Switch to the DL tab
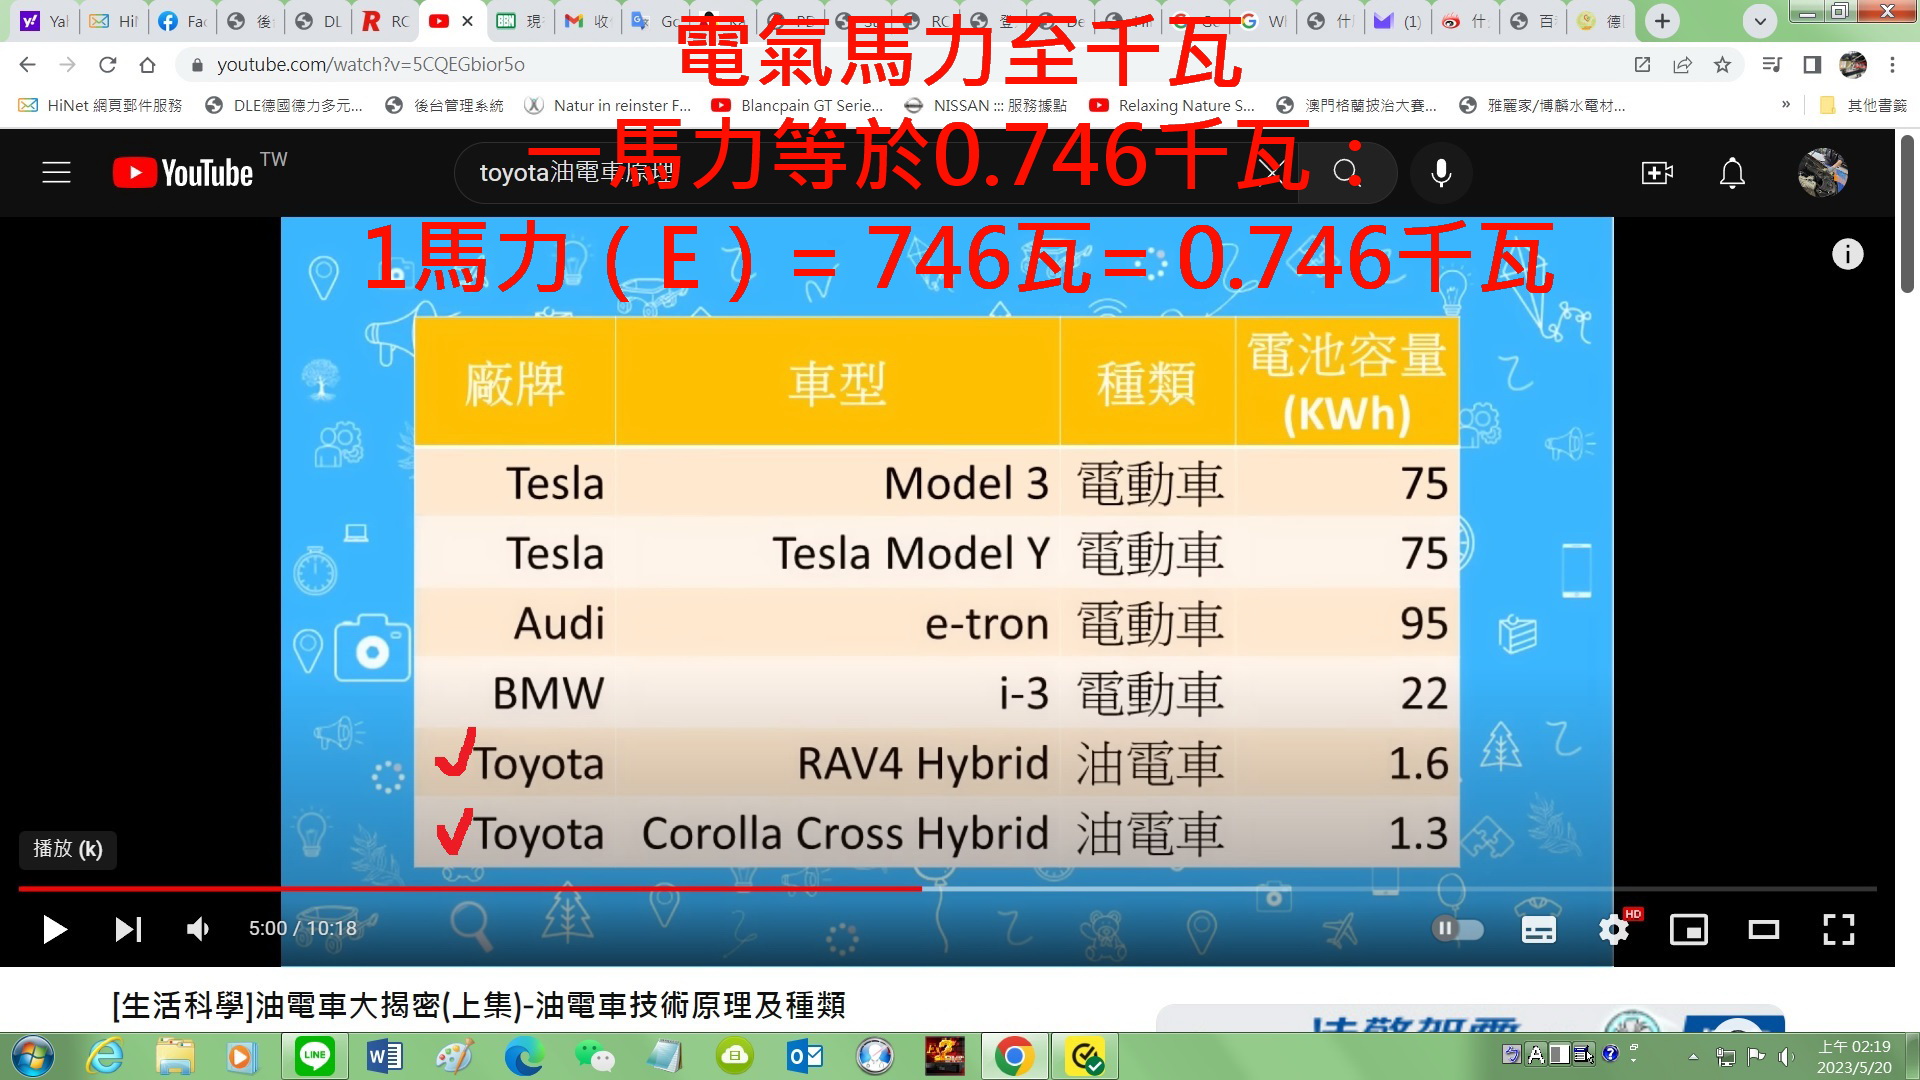The image size is (1920, 1080). pos(320,21)
